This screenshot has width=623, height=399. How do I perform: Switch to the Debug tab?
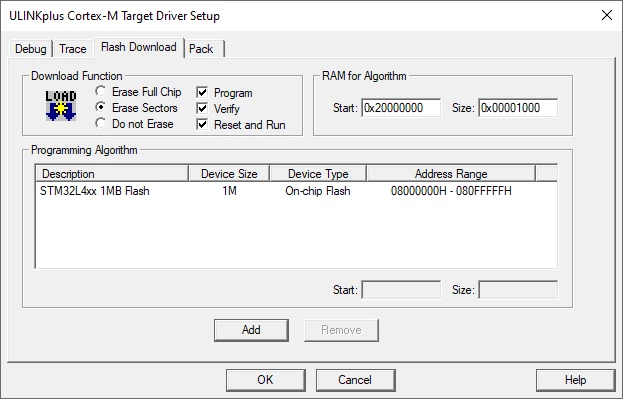point(31,49)
